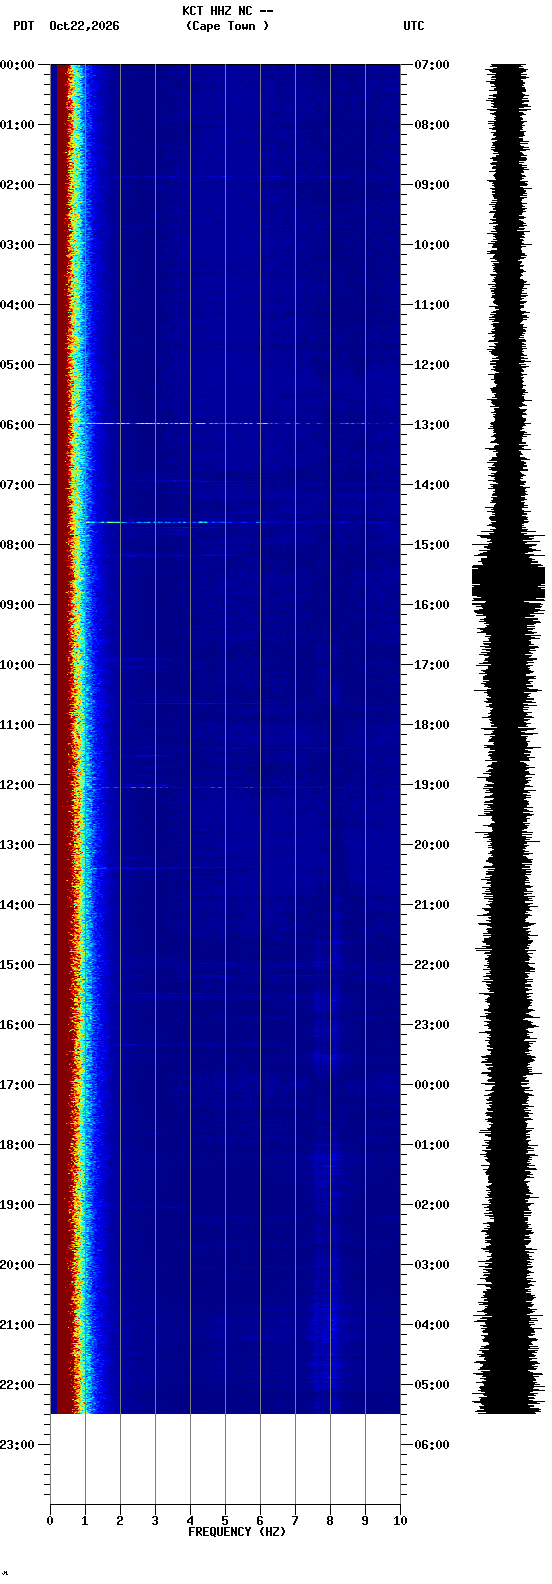This screenshot has width=552, height=1584.
Task: Click the PDT time label '02:00'
Action: coord(17,185)
